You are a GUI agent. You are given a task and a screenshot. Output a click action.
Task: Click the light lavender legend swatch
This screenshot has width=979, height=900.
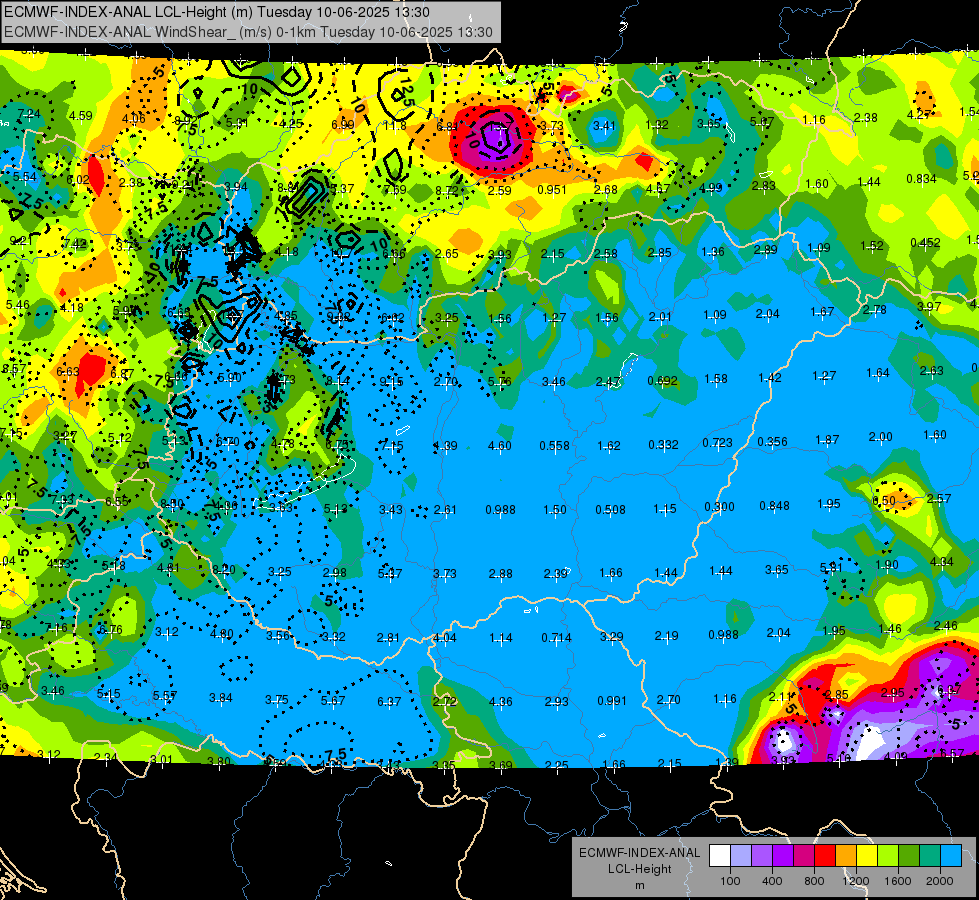click(x=741, y=856)
